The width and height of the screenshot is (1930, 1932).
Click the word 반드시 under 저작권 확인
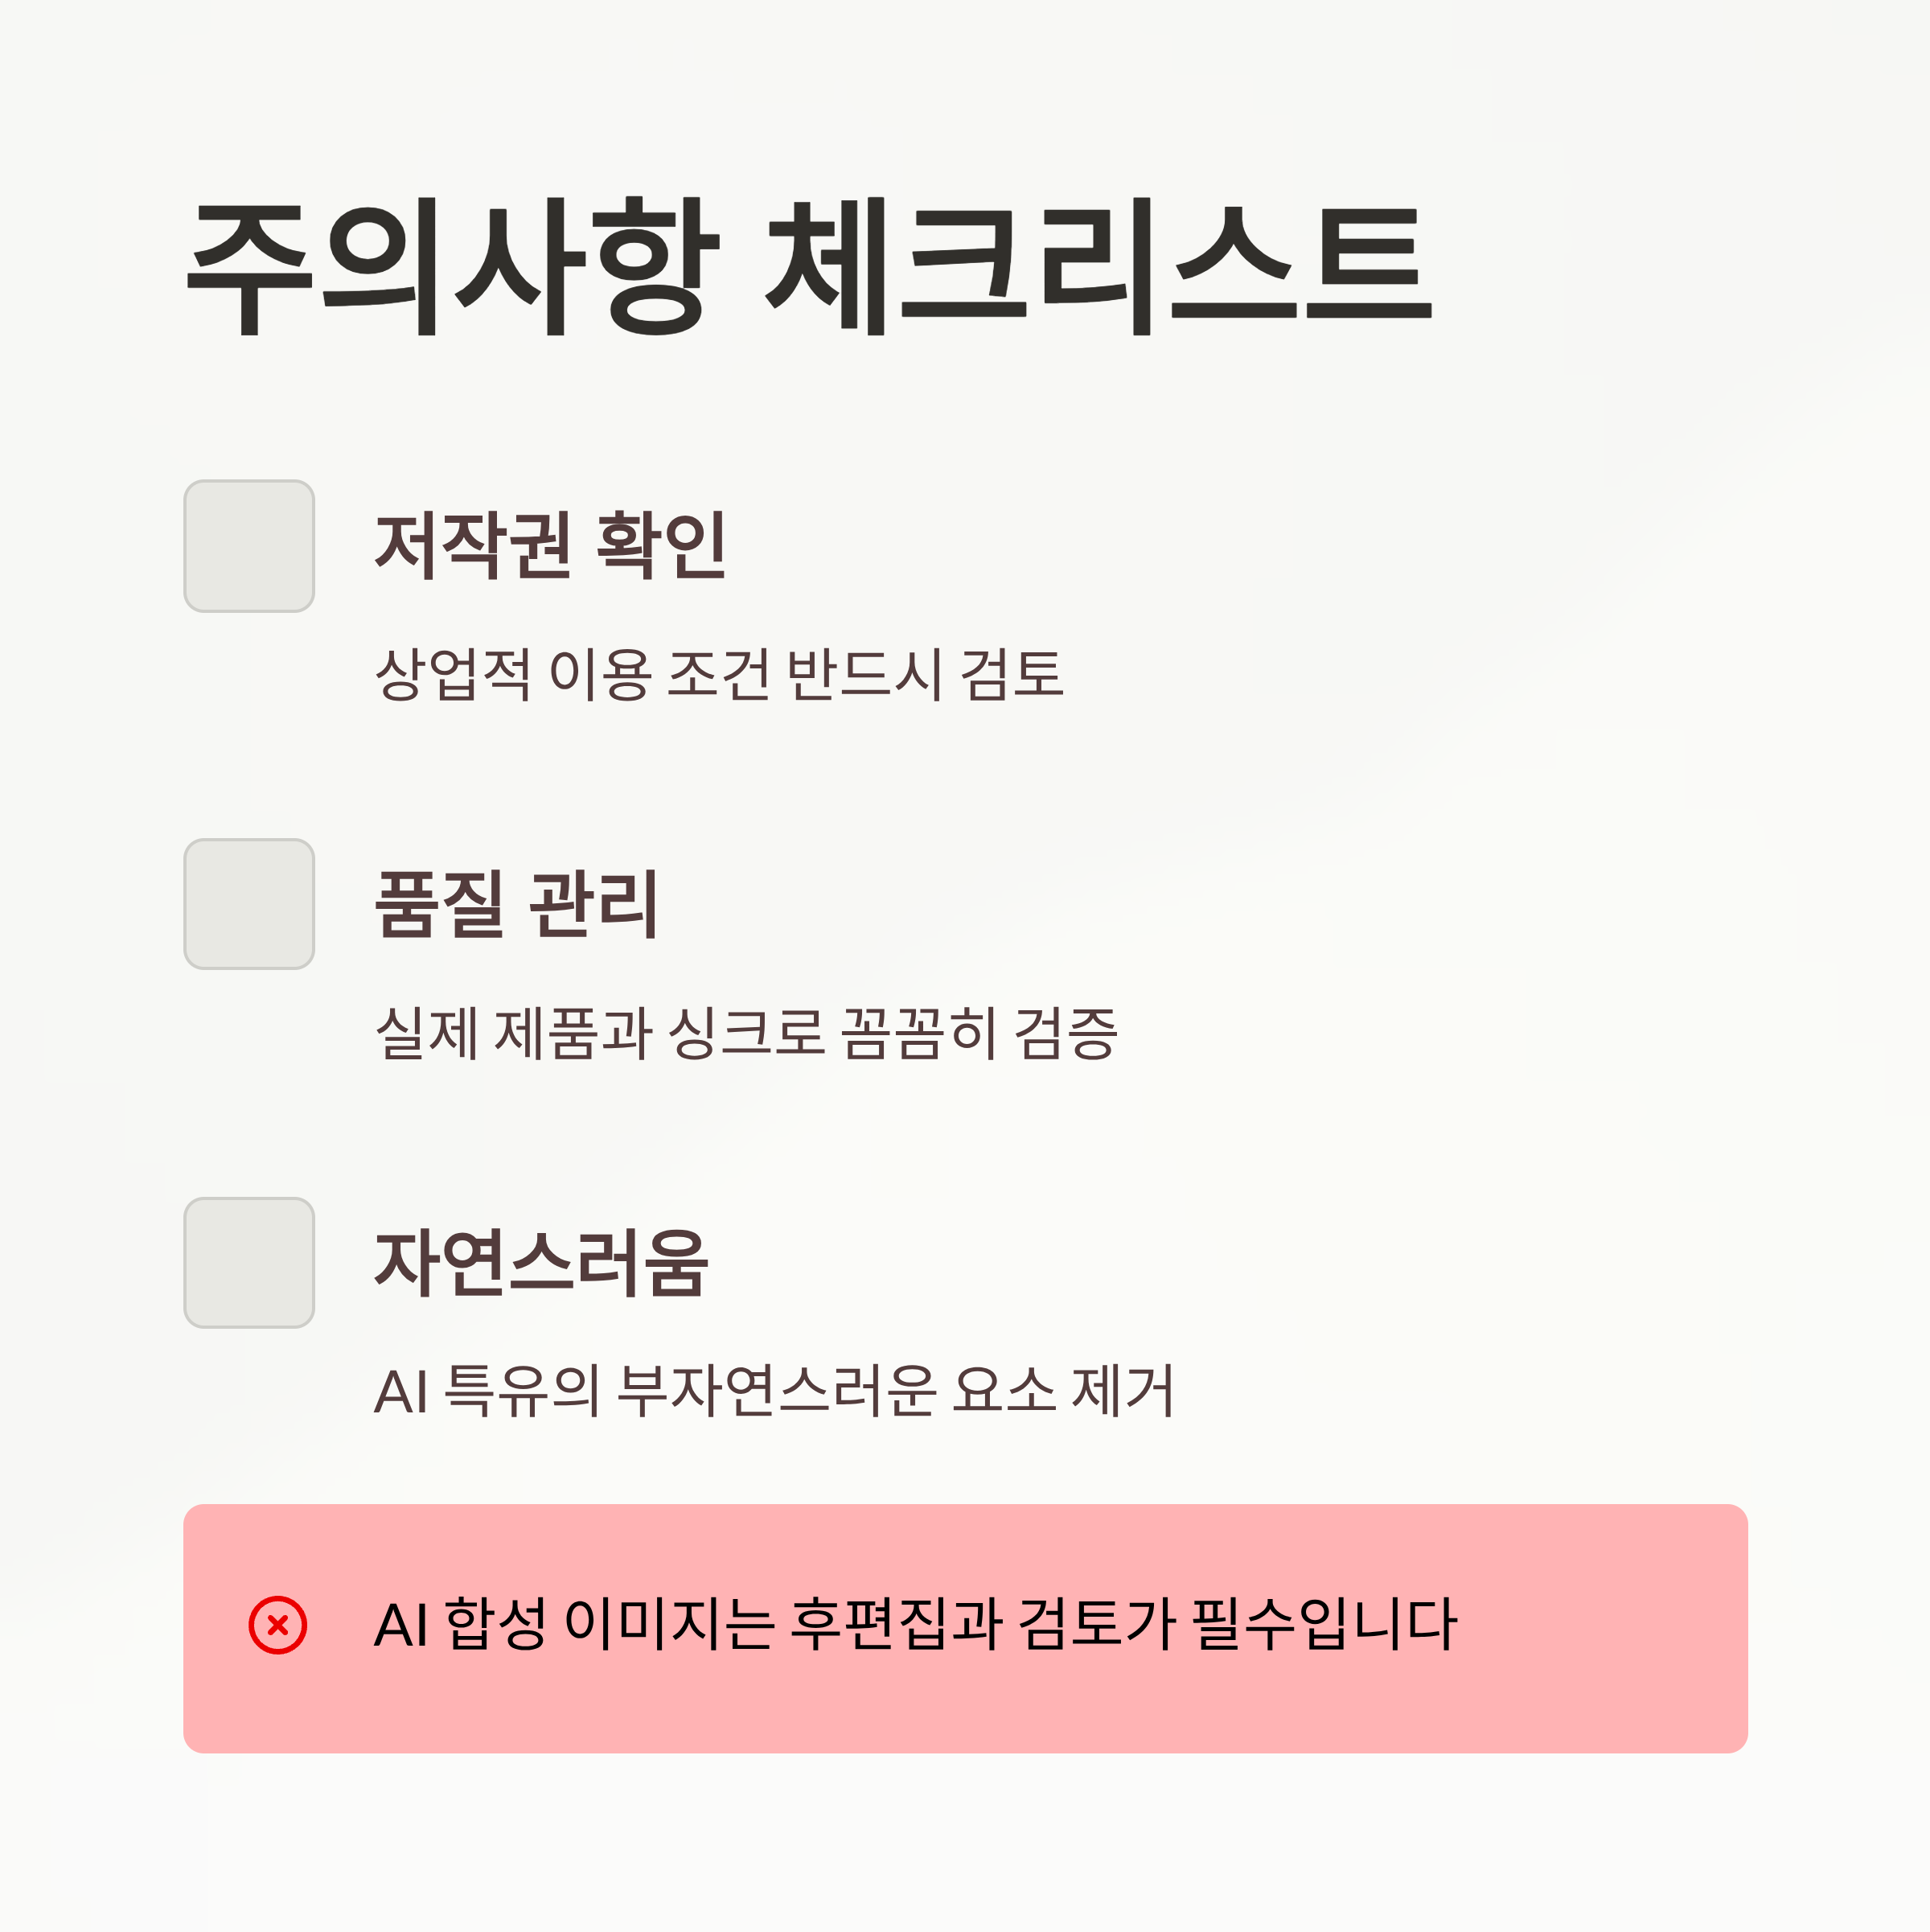click(x=864, y=674)
